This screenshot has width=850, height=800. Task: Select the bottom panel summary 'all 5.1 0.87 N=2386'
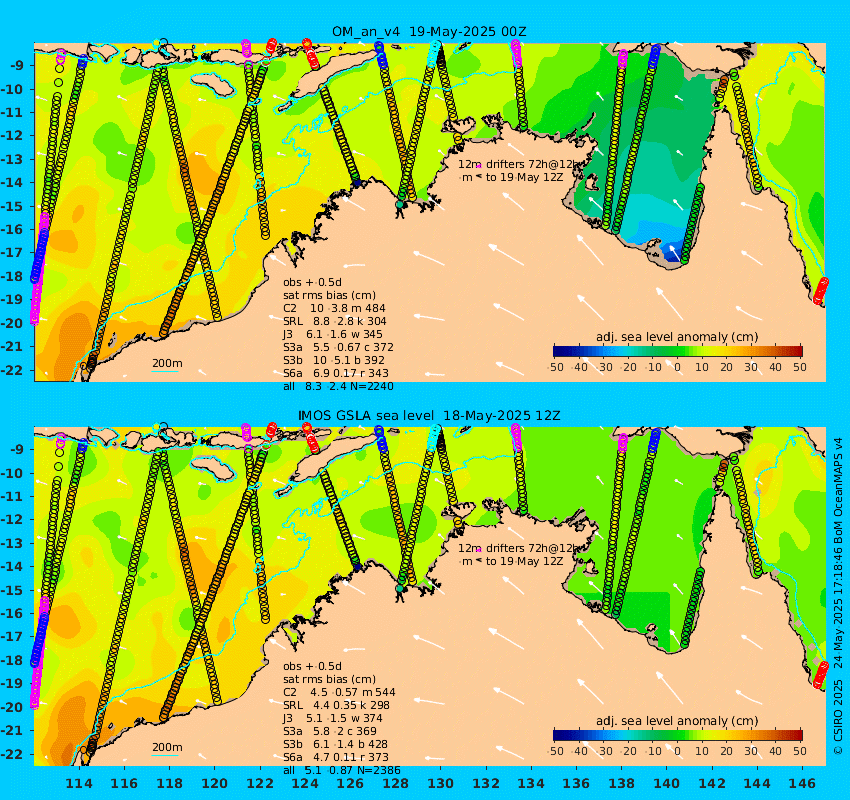coord(342,771)
